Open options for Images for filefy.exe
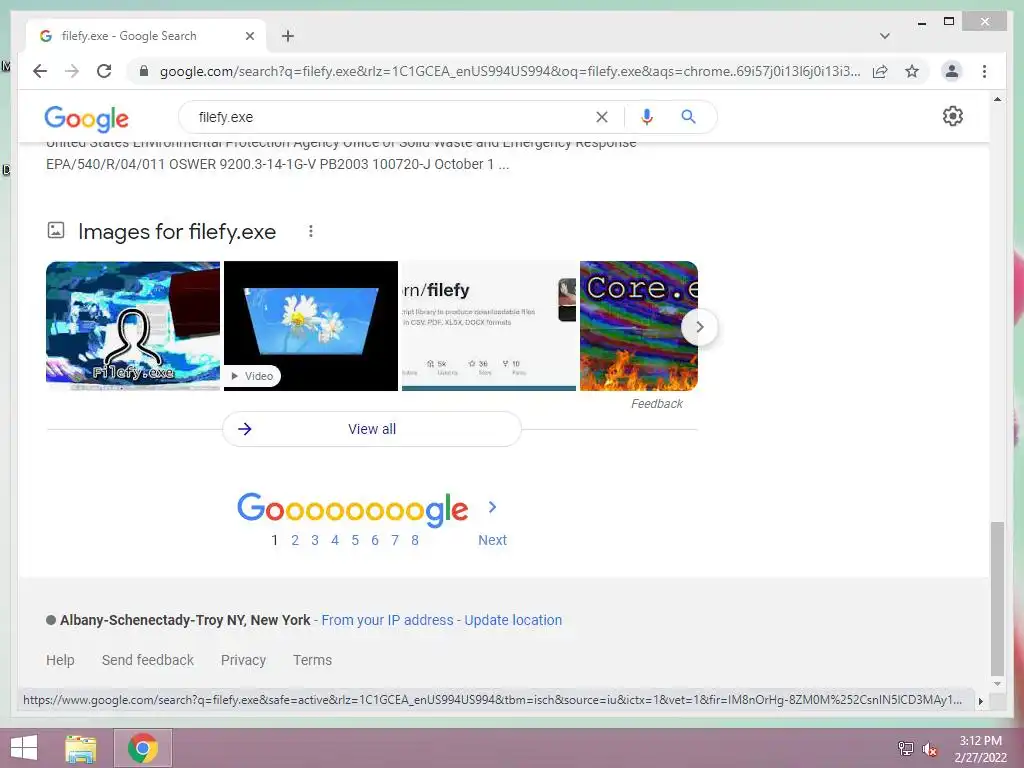 311,231
